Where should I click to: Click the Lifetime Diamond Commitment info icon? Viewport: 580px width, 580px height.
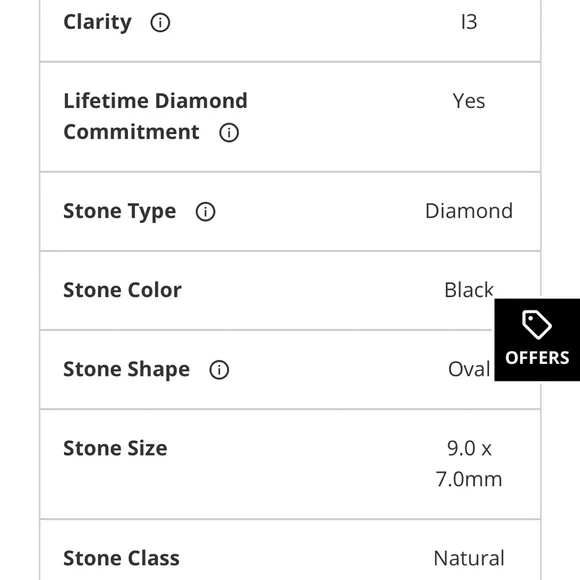(229, 132)
